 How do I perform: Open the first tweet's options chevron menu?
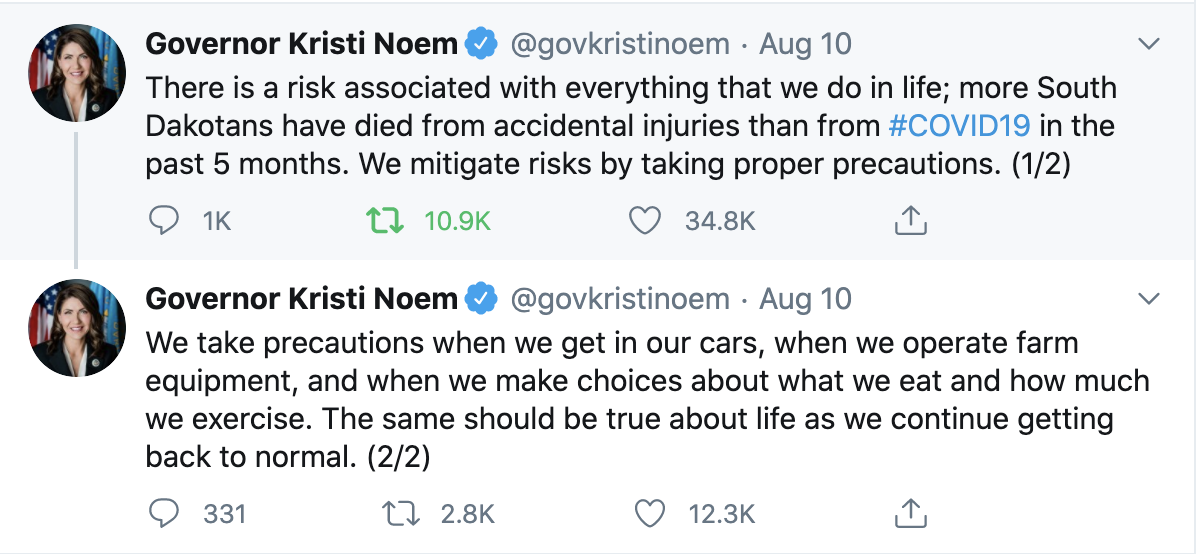(x=1149, y=44)
